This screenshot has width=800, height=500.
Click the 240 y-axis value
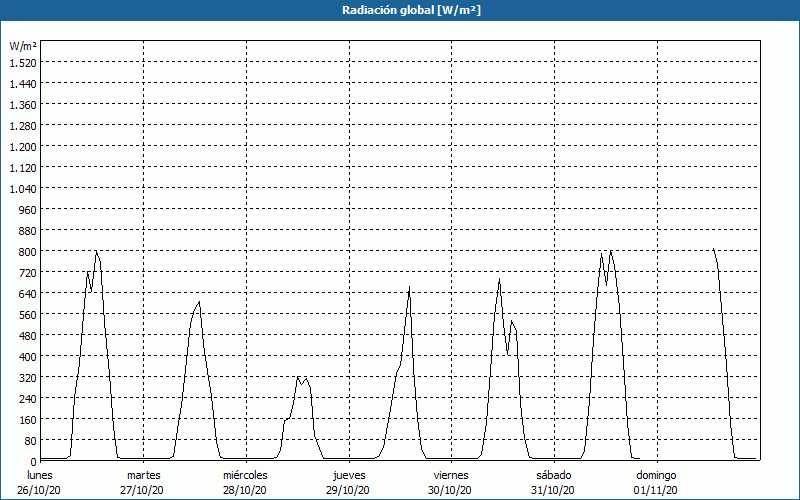28,398
